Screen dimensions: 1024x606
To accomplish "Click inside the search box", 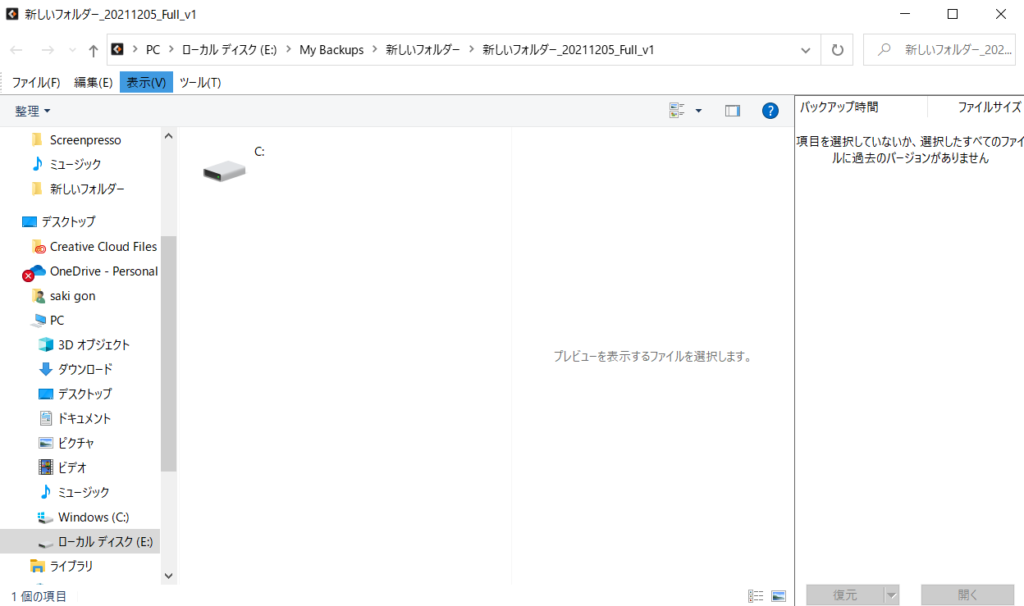I will click(x=940, y=49).
